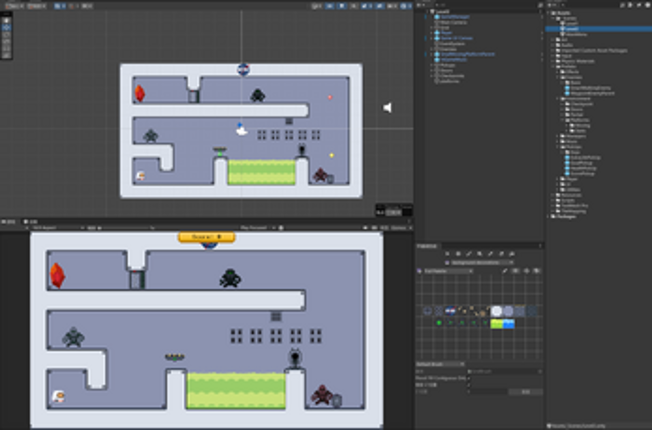This screenshot has width=652, height=430.
Task: Open the tile palette selection dropdown
Action: point(448,271)
